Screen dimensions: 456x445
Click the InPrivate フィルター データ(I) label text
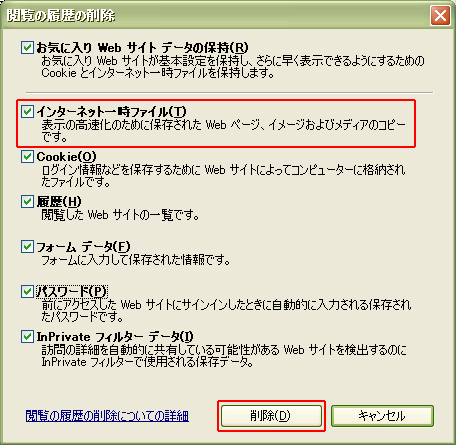click(115, 337)
